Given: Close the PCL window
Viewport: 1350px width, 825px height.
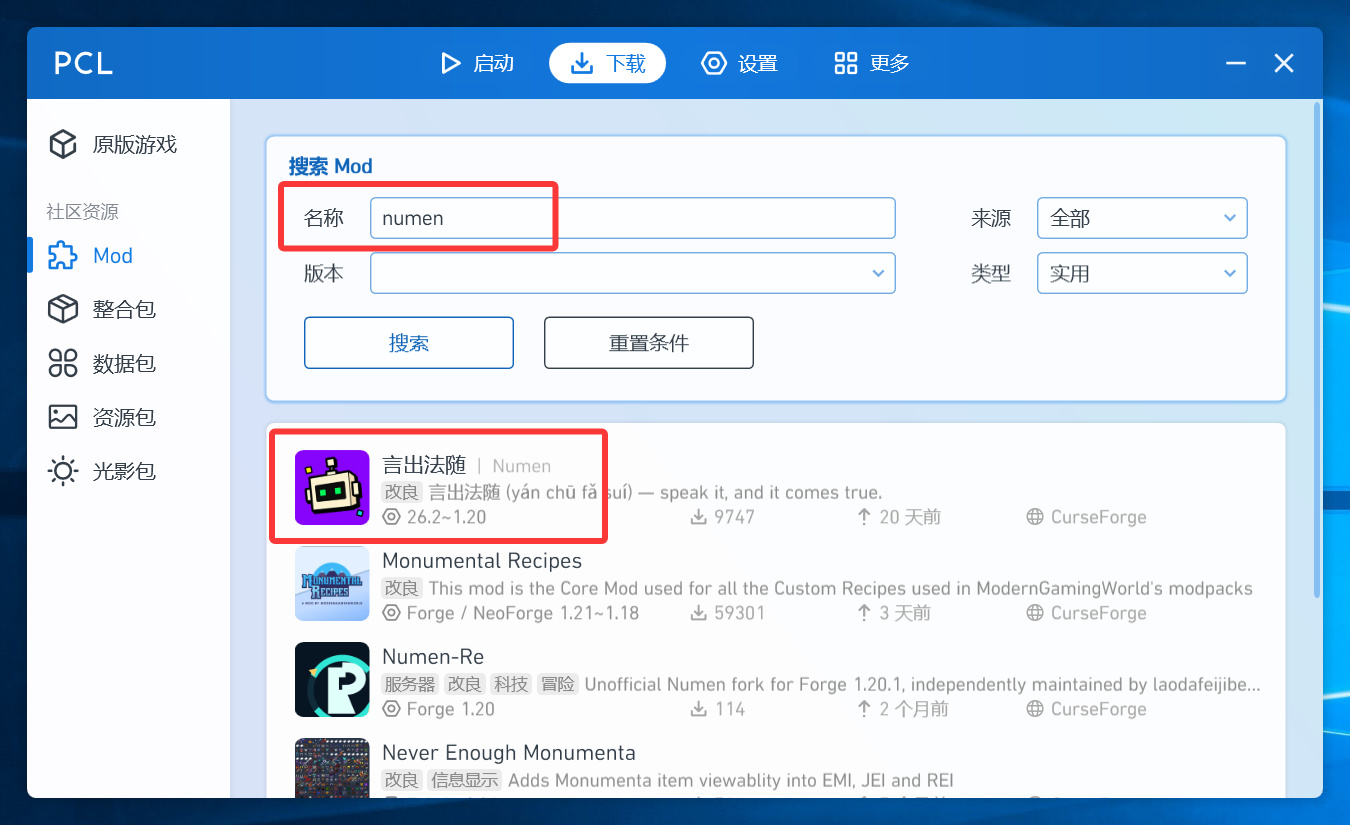Looking at the screenshot, I should point(1284,64).
